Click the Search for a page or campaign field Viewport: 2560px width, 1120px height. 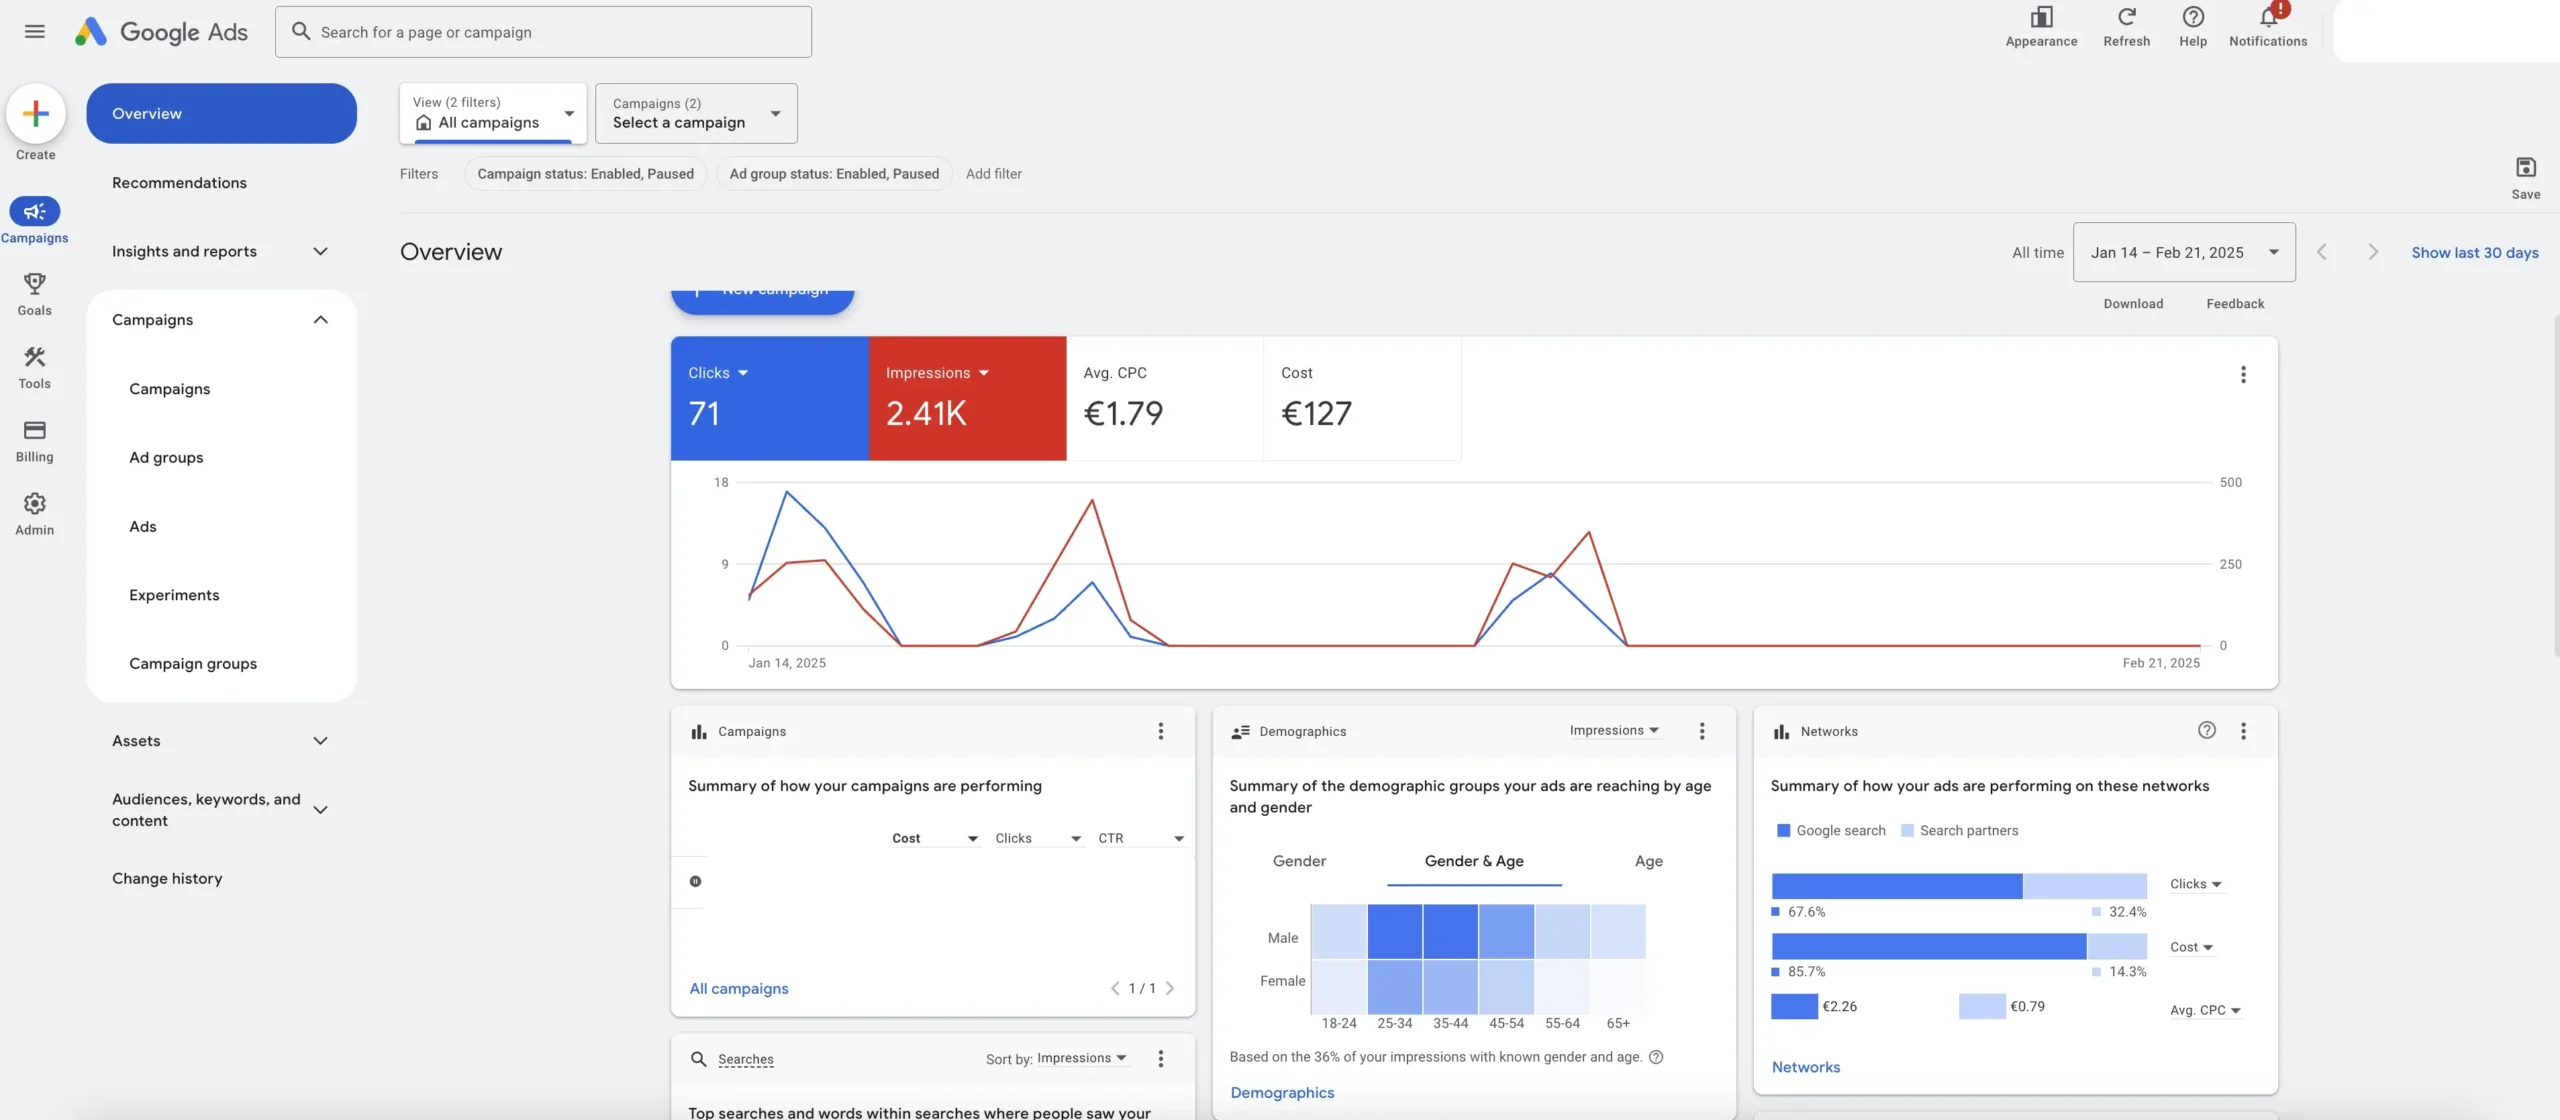544,31
